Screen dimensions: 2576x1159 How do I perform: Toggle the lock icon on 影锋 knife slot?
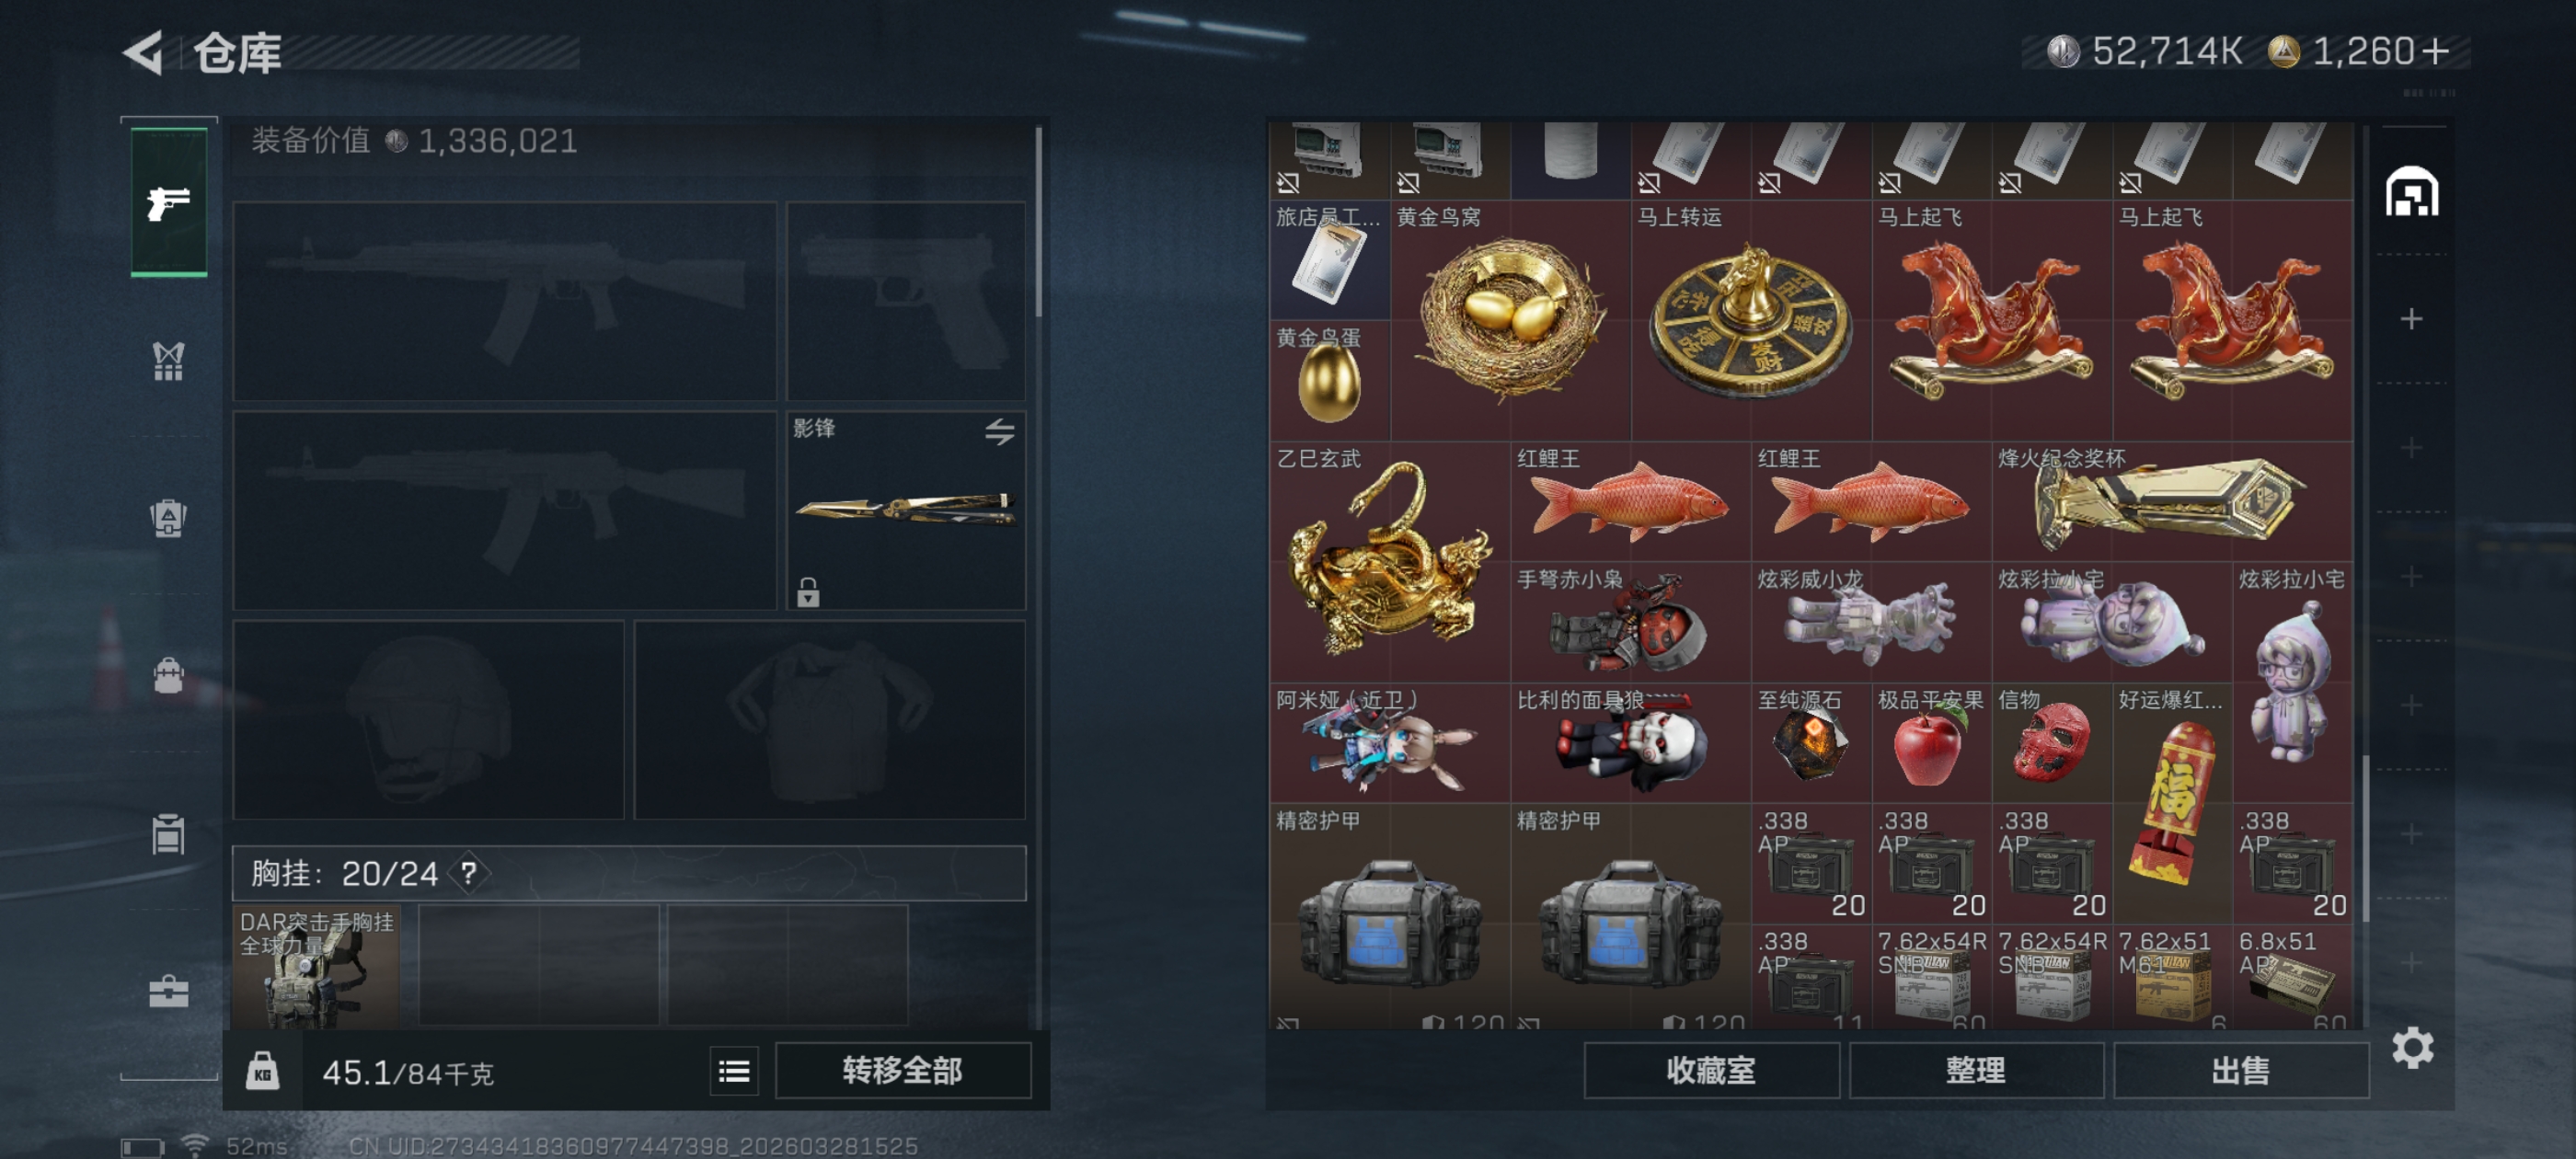(x=808, y=592)
